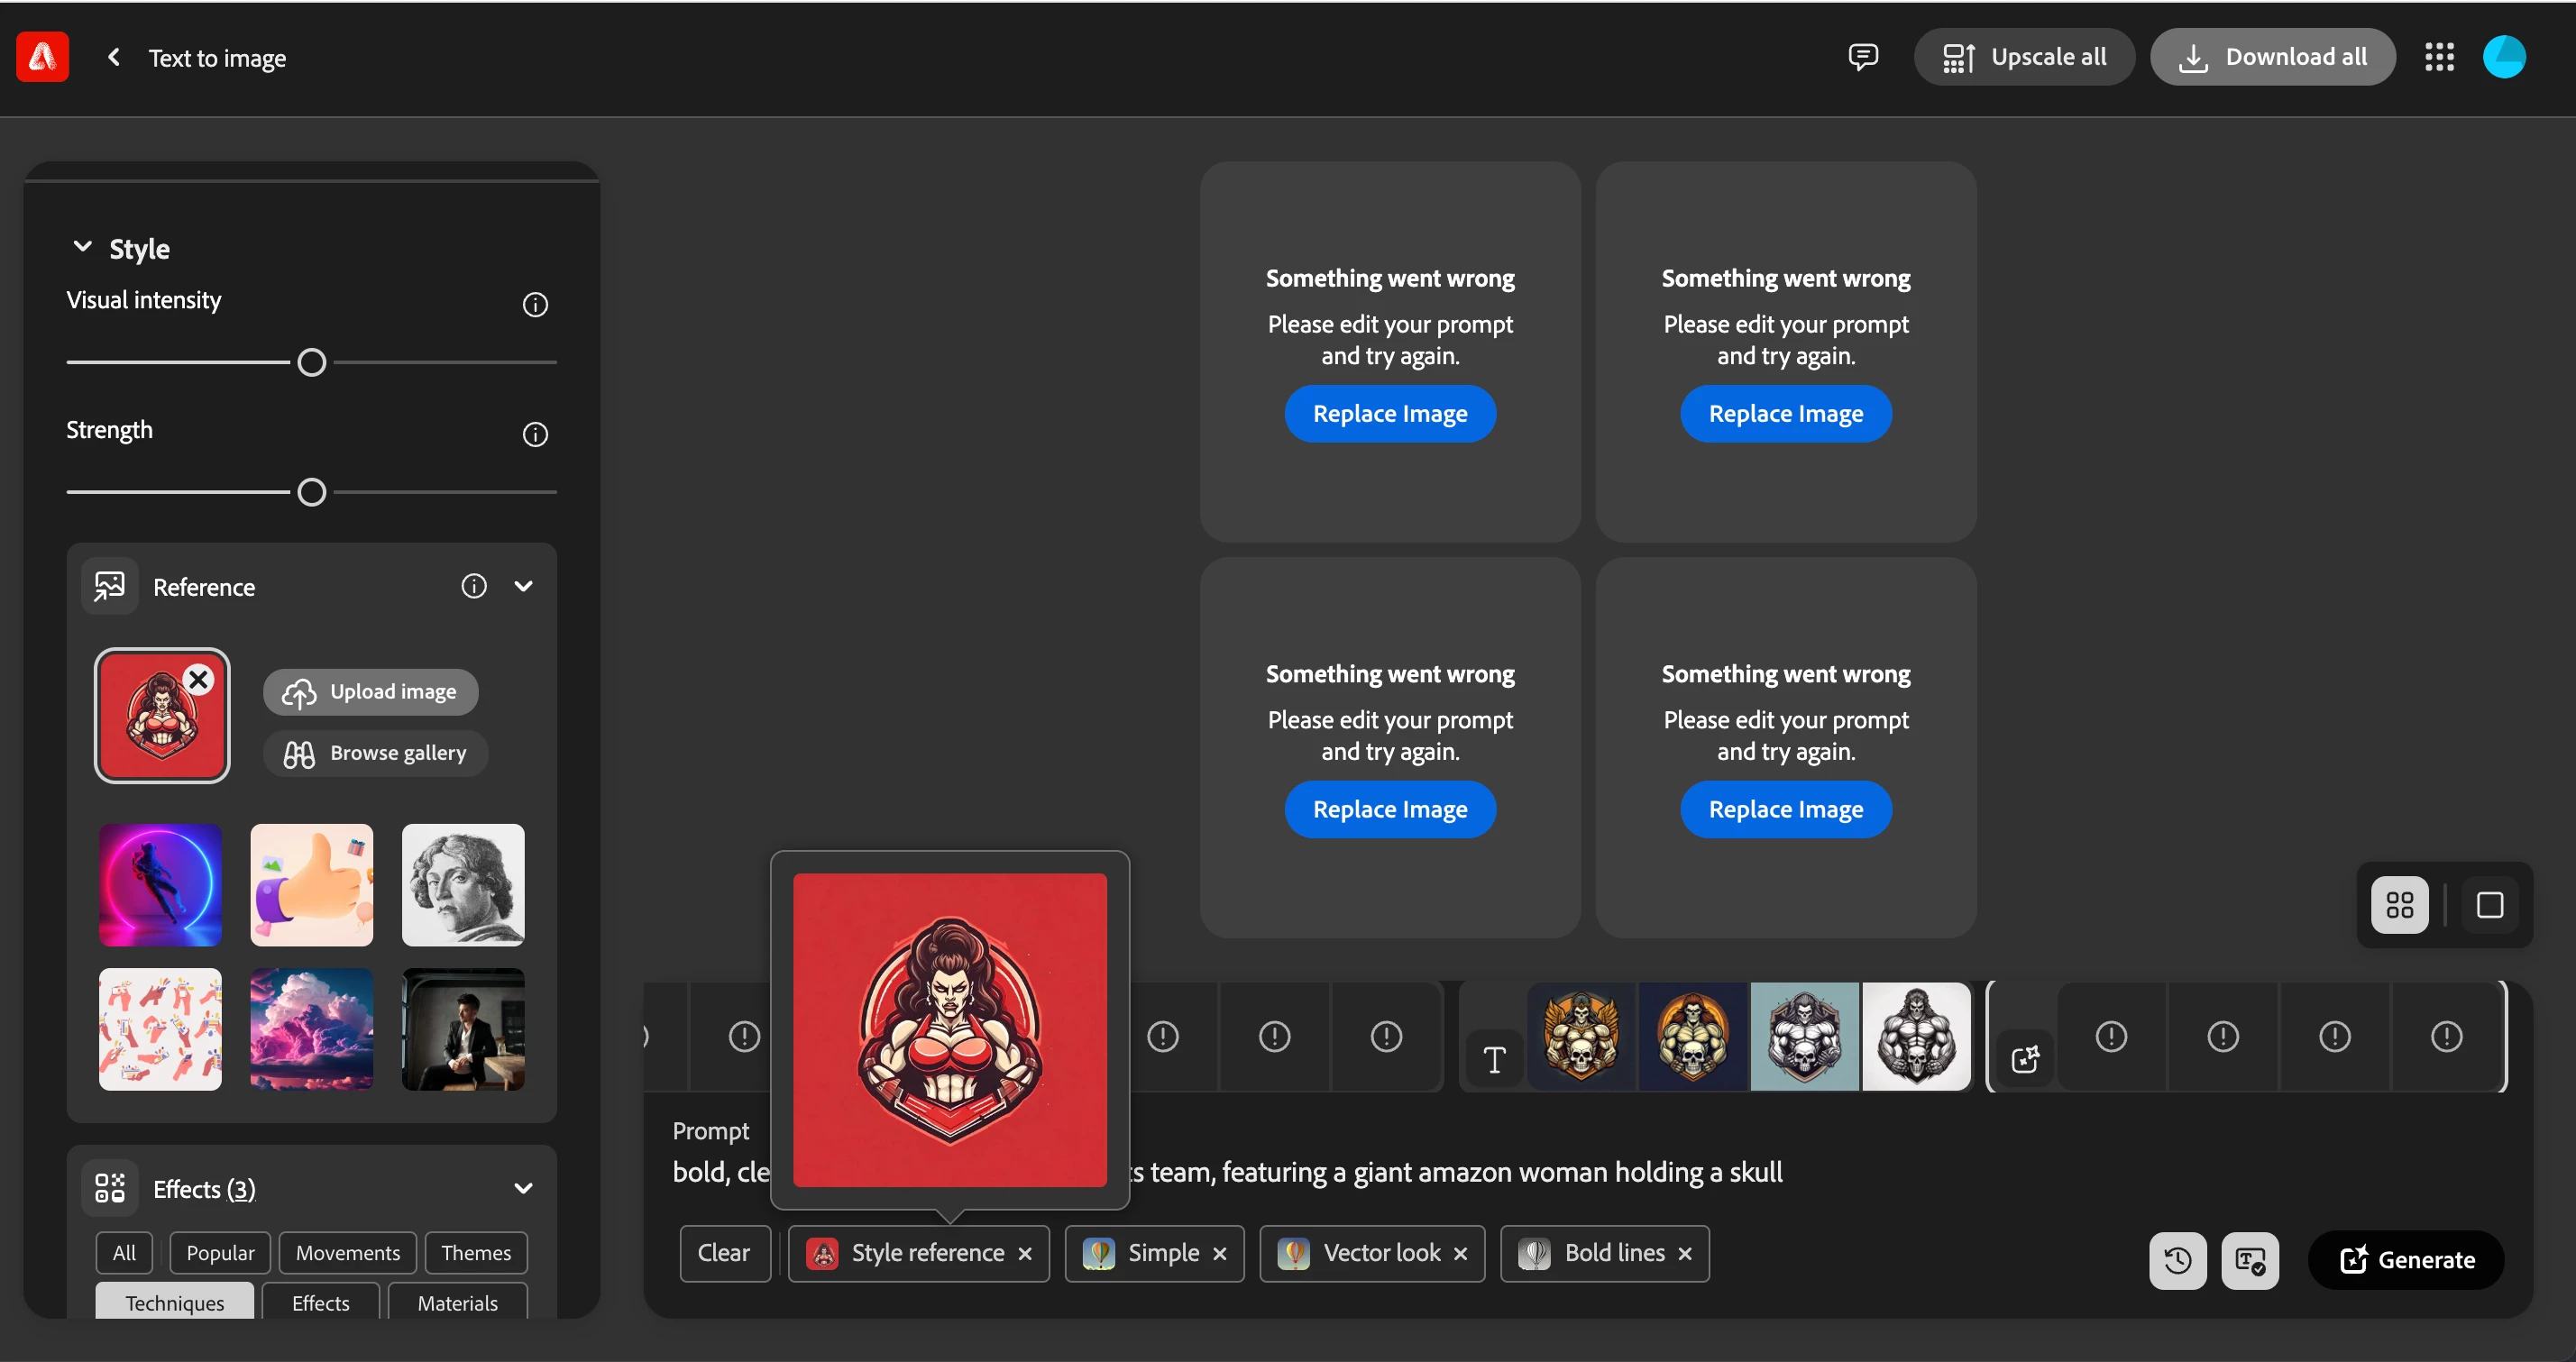
Task: Show the Visual intensity info tooltip
Action: click(535, 304)
